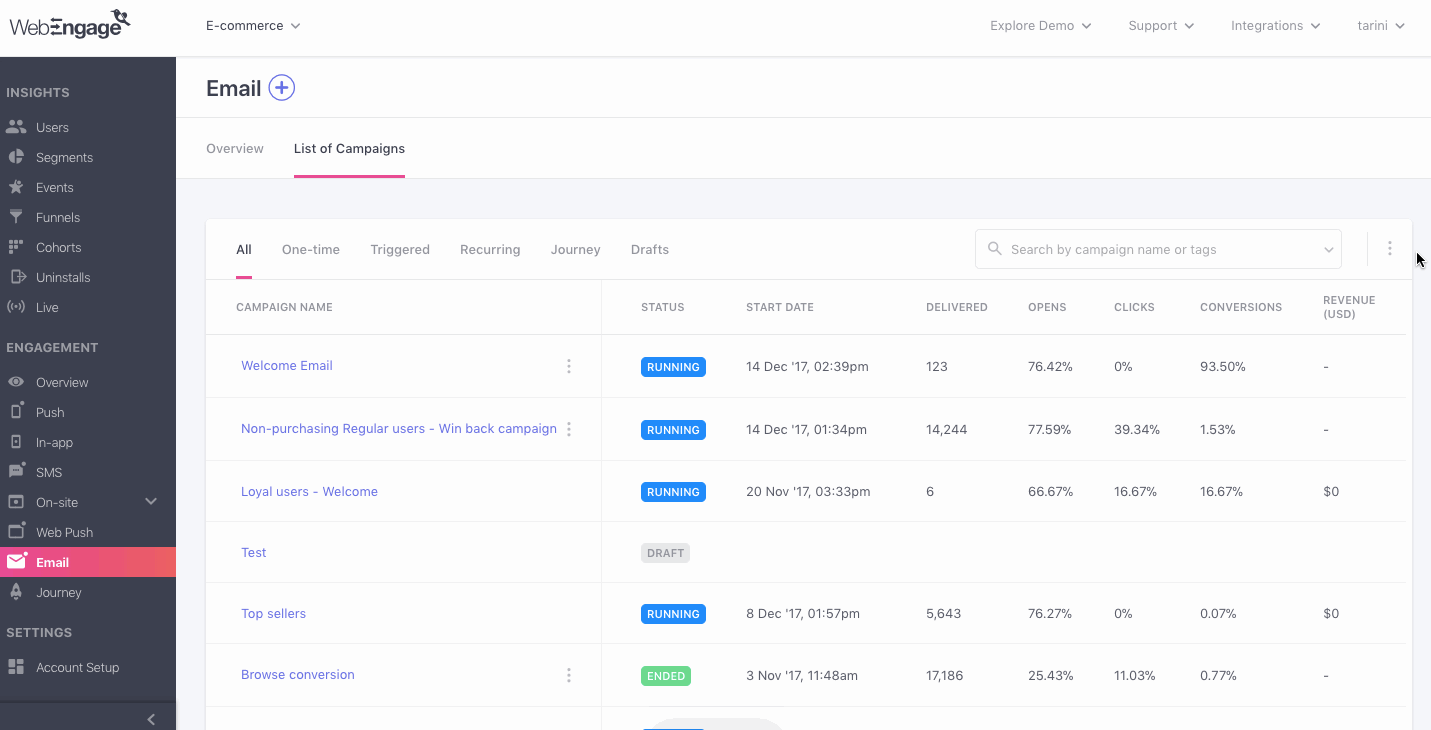Open the Loyal users - Welcome campaign
This screenshot has width=1431, height=730.
click(309, 492)
